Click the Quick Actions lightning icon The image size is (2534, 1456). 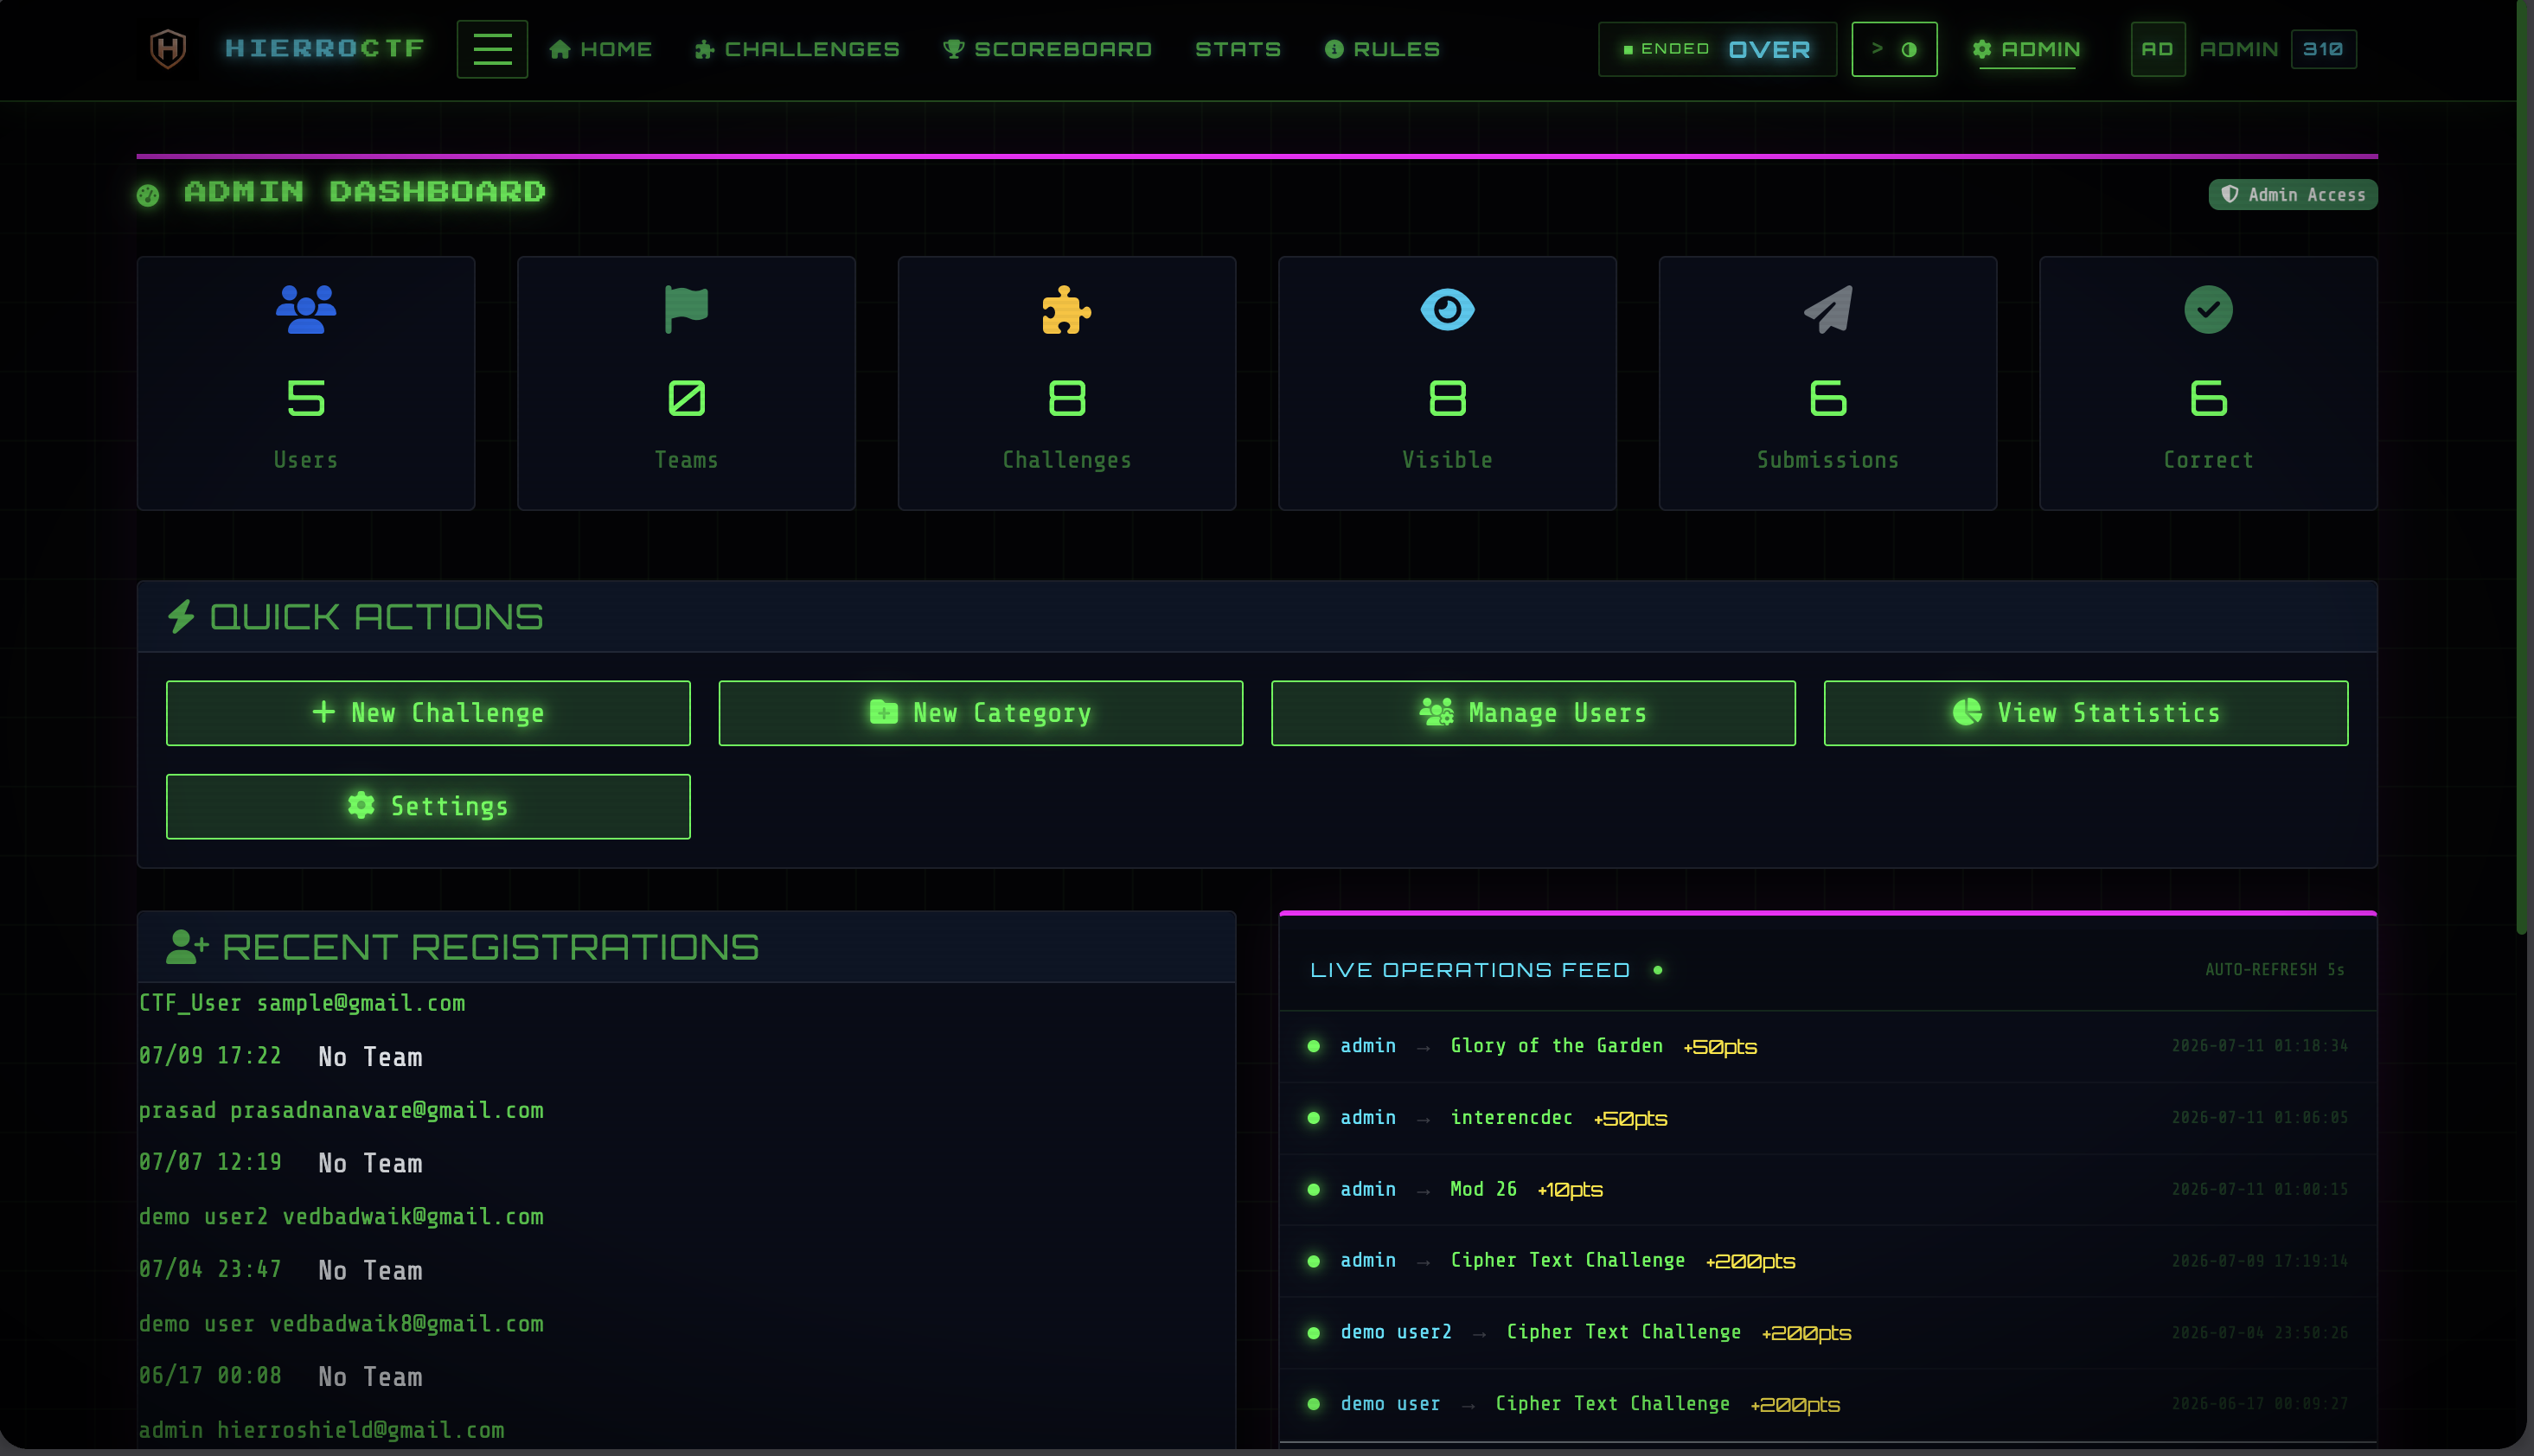181,617
